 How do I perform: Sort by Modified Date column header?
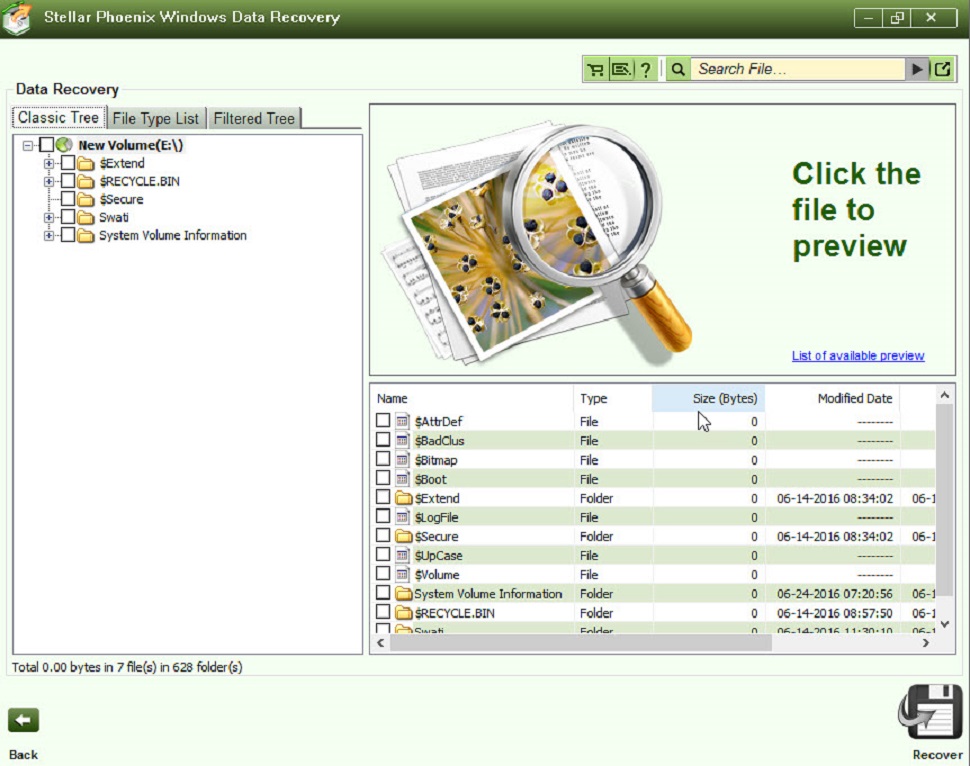tap(833, 398)
